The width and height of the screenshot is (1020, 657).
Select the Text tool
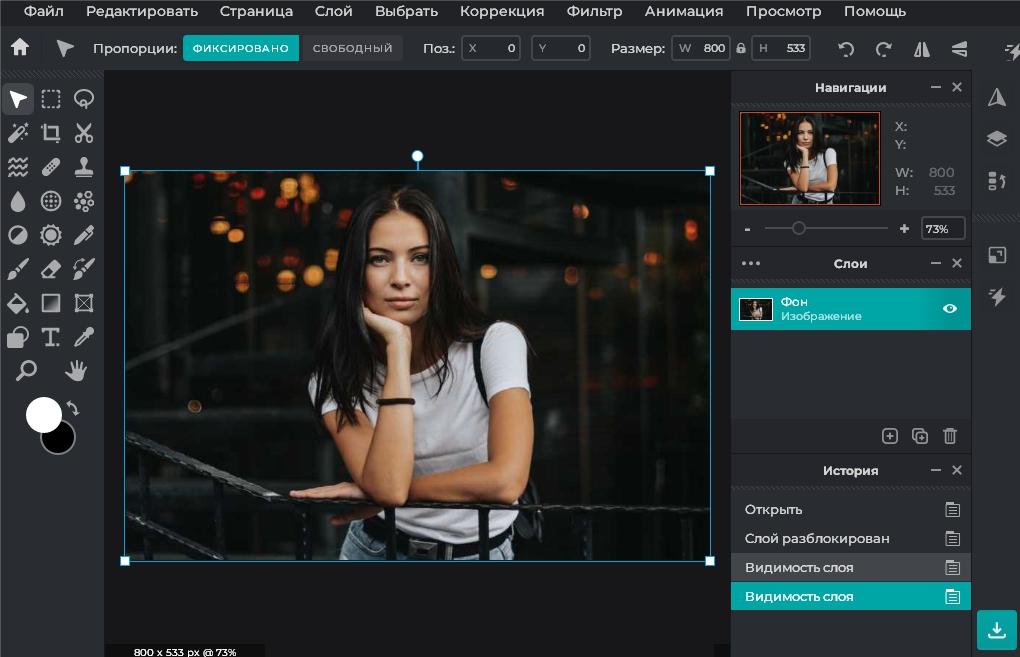(x=51, y=337)
